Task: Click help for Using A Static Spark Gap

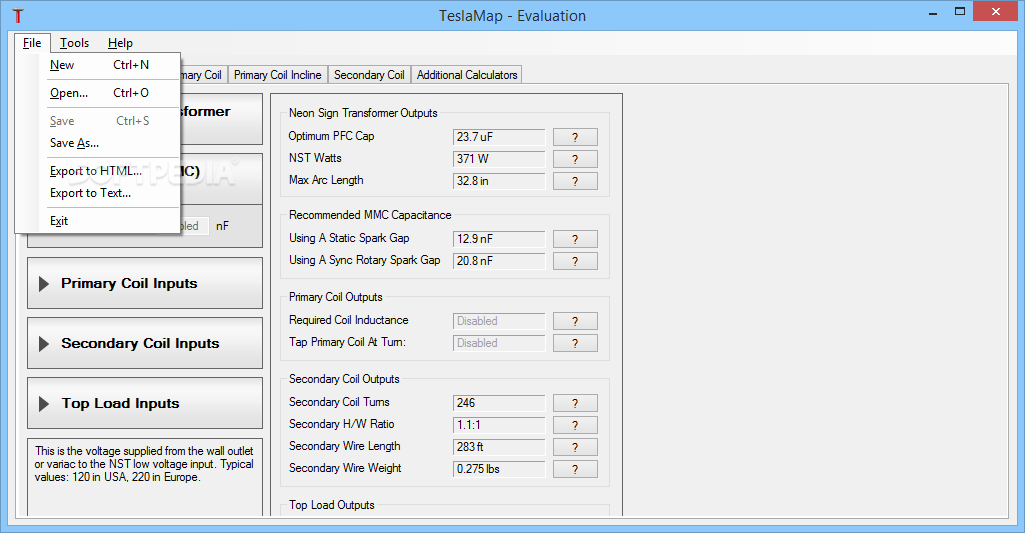Action: coord(575,239)
